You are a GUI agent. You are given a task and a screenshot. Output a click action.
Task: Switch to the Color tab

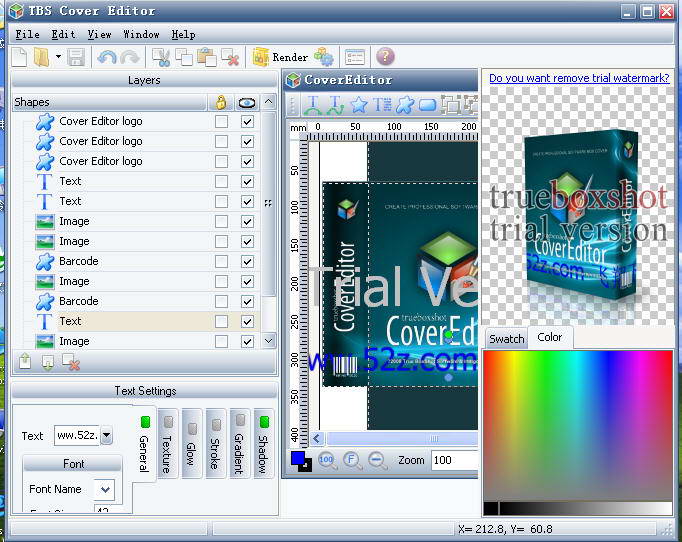[550, 337]
